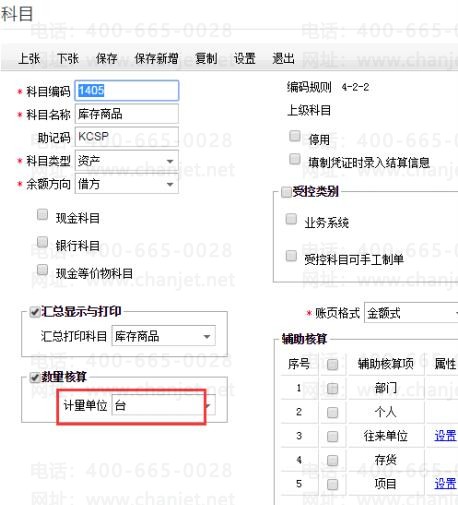Viewport: 458px width, 505px height.
Task: Open the 科目类型 dropdown
Action: pyautogui.click(x=127, y=161)
